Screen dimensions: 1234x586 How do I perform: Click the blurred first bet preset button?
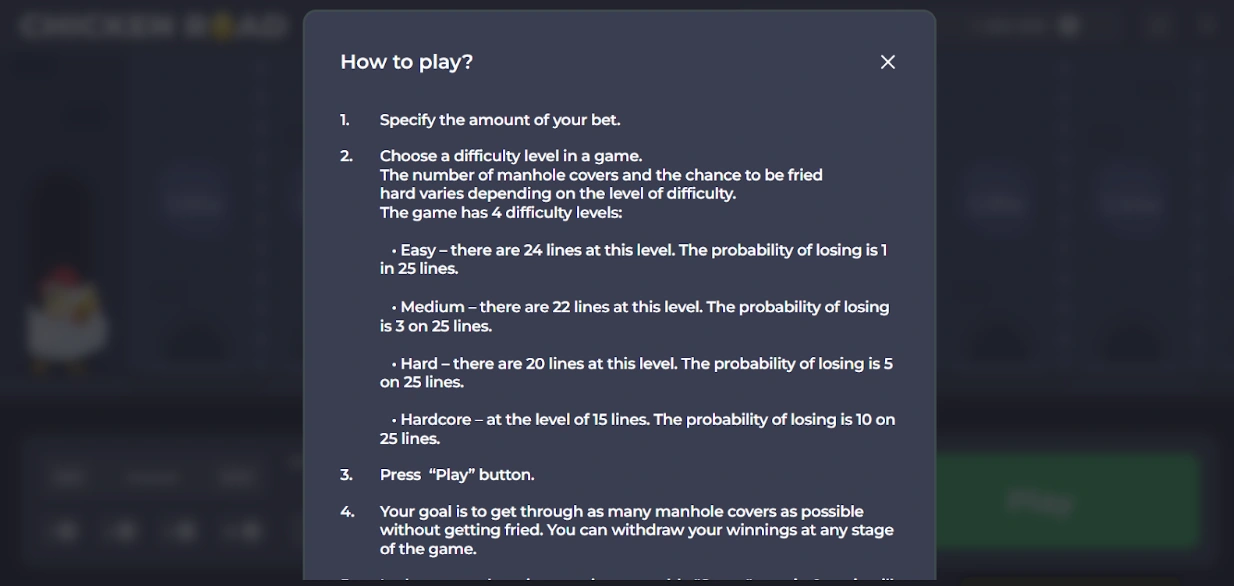64,530
